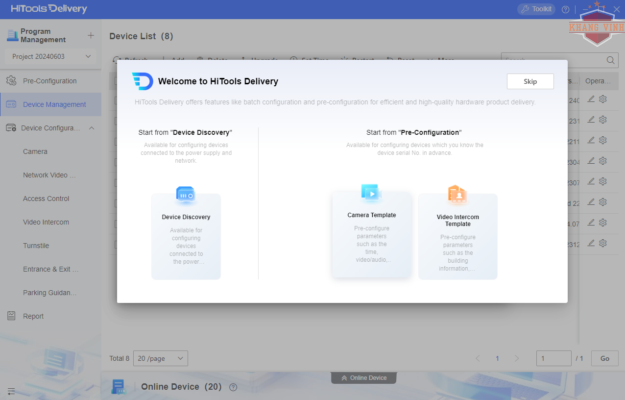Click the page number input field
Image resolution: width=625 pixels, height=400 pixels.
pyautogui.click(x=553, y=357)
